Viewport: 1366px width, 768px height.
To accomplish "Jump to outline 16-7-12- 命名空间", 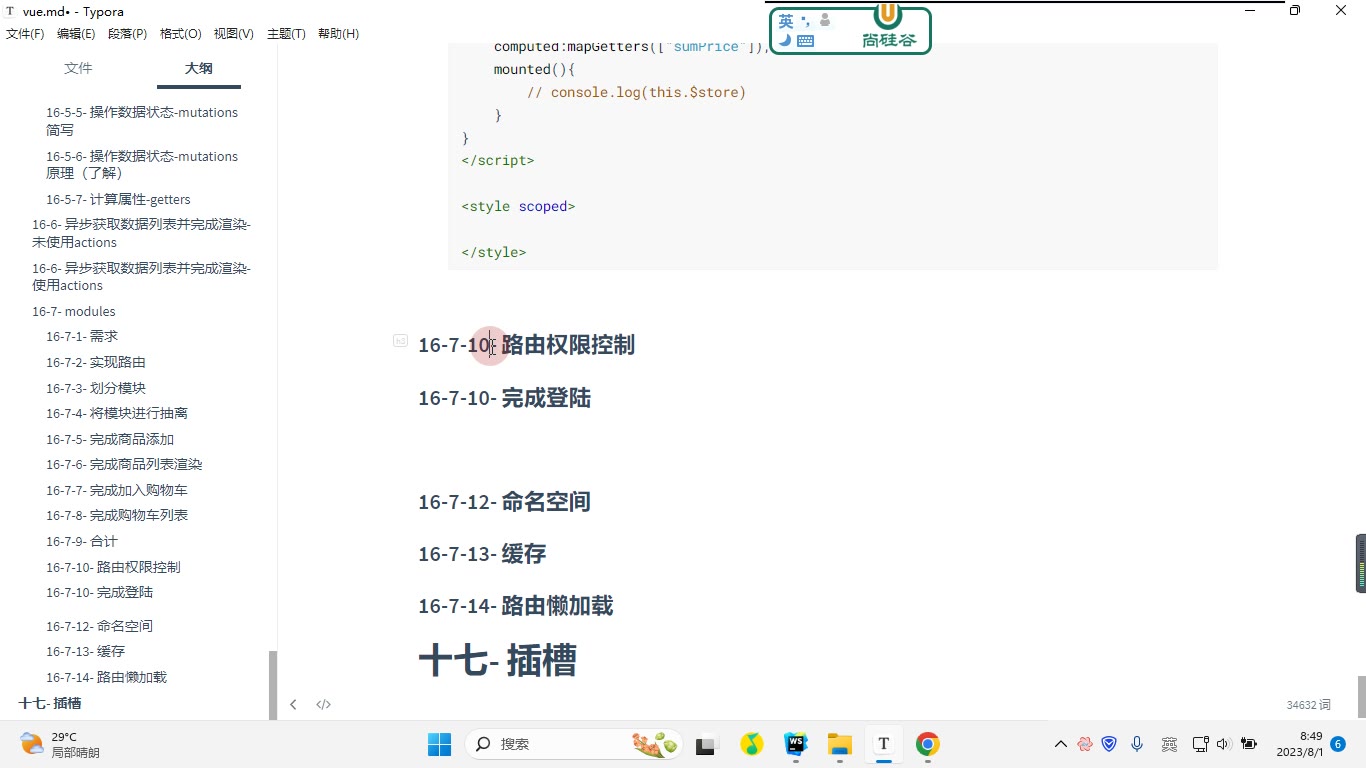I will pos(99,626).
